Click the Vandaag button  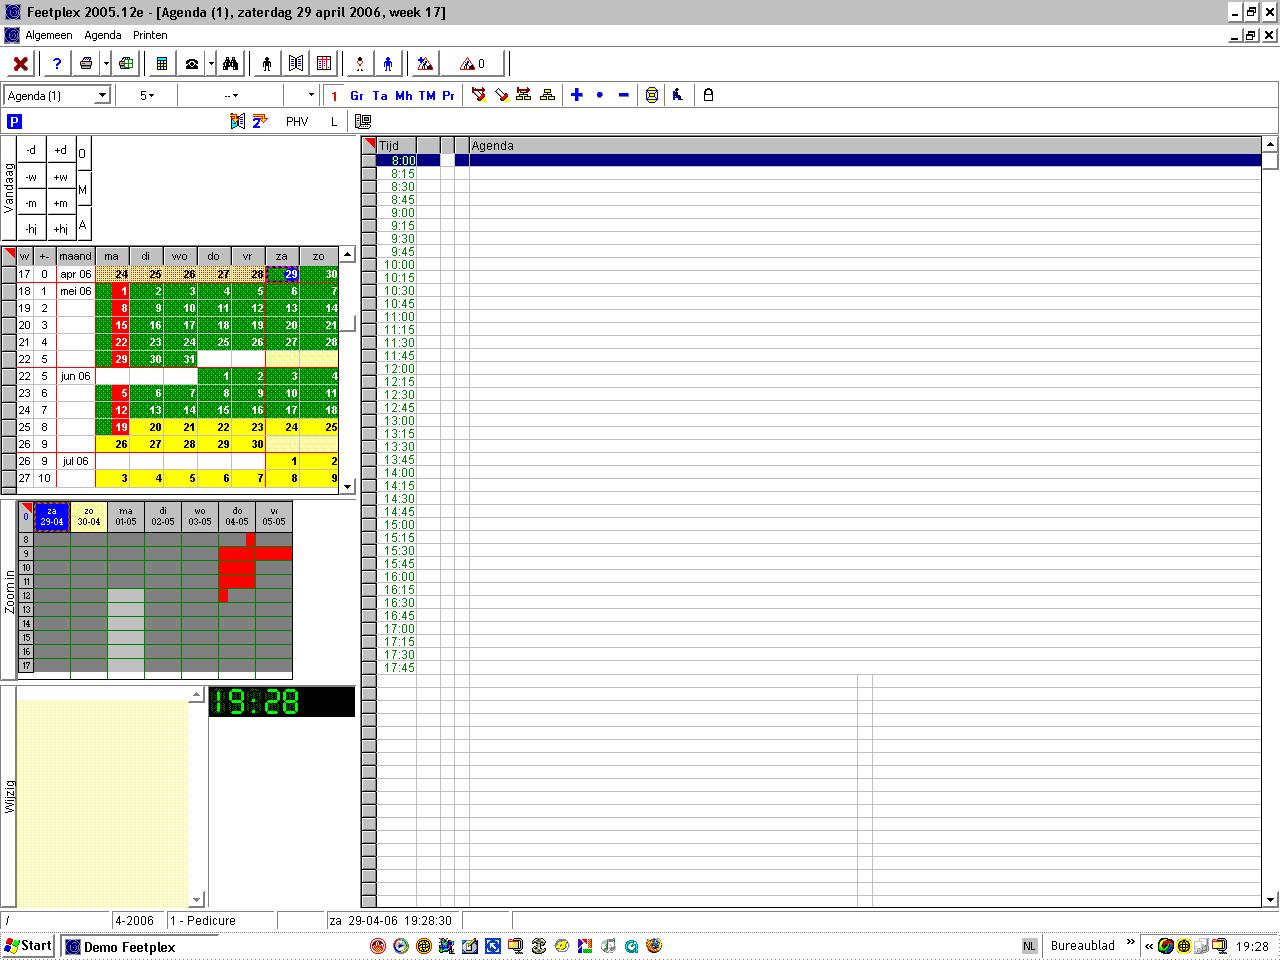click(x=9, y=188)
